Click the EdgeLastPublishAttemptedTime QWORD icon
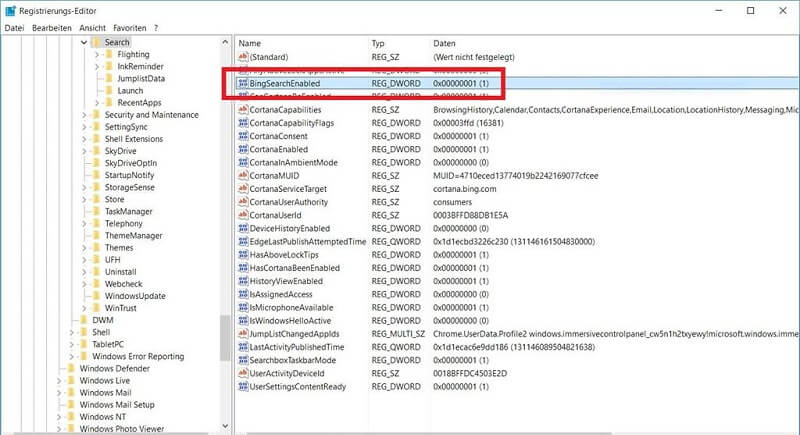Screen dimensions: 800x435 pyautogui.click(x=243, y=241)
